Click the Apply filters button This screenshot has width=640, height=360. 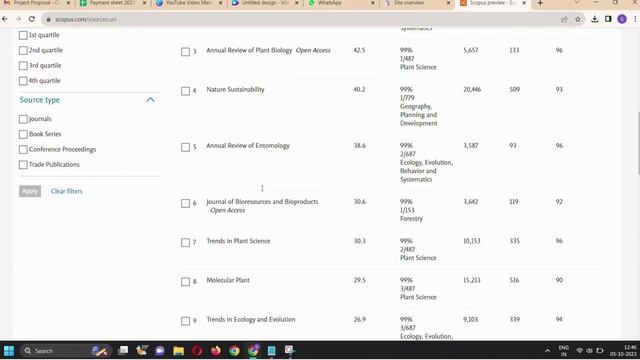[x=30, y=191]
